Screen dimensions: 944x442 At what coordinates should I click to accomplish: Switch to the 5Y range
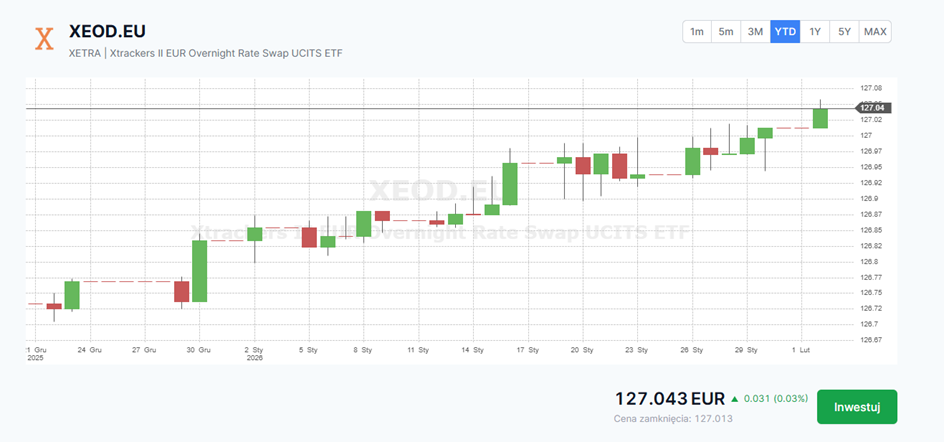point(845,32)
